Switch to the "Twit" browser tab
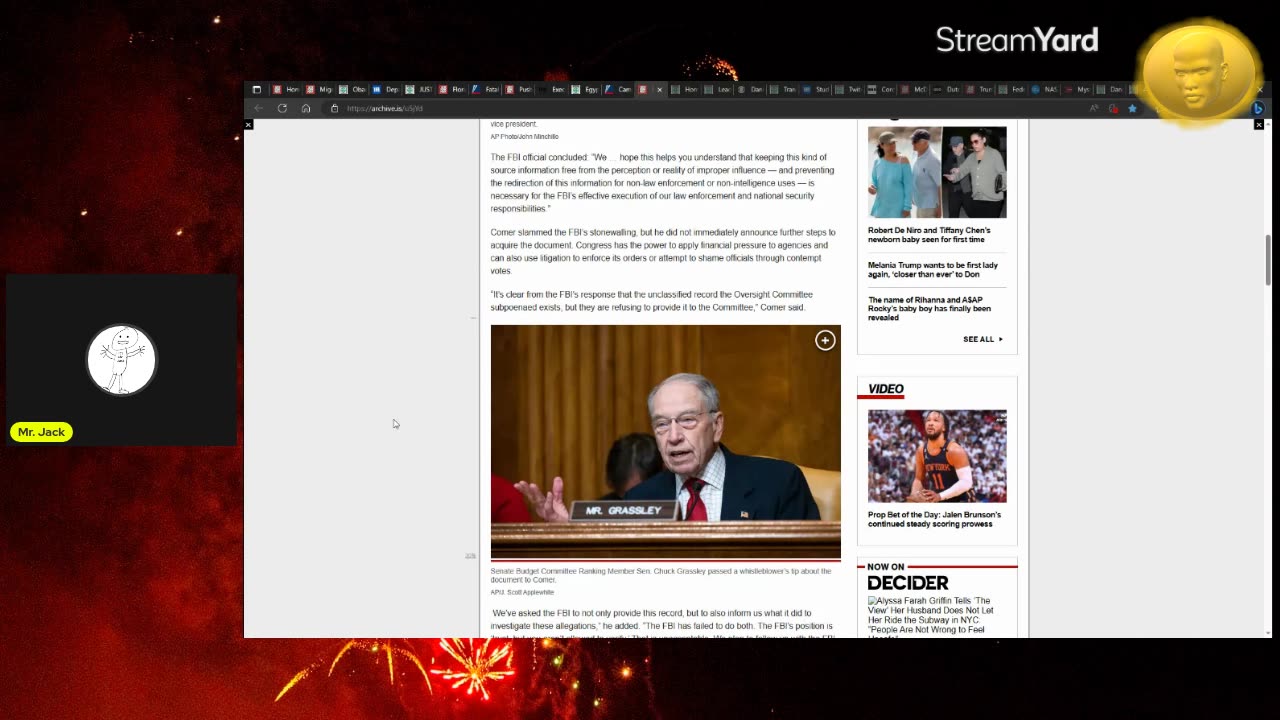This screenshot has height=720, width=1280. point(849,89)
